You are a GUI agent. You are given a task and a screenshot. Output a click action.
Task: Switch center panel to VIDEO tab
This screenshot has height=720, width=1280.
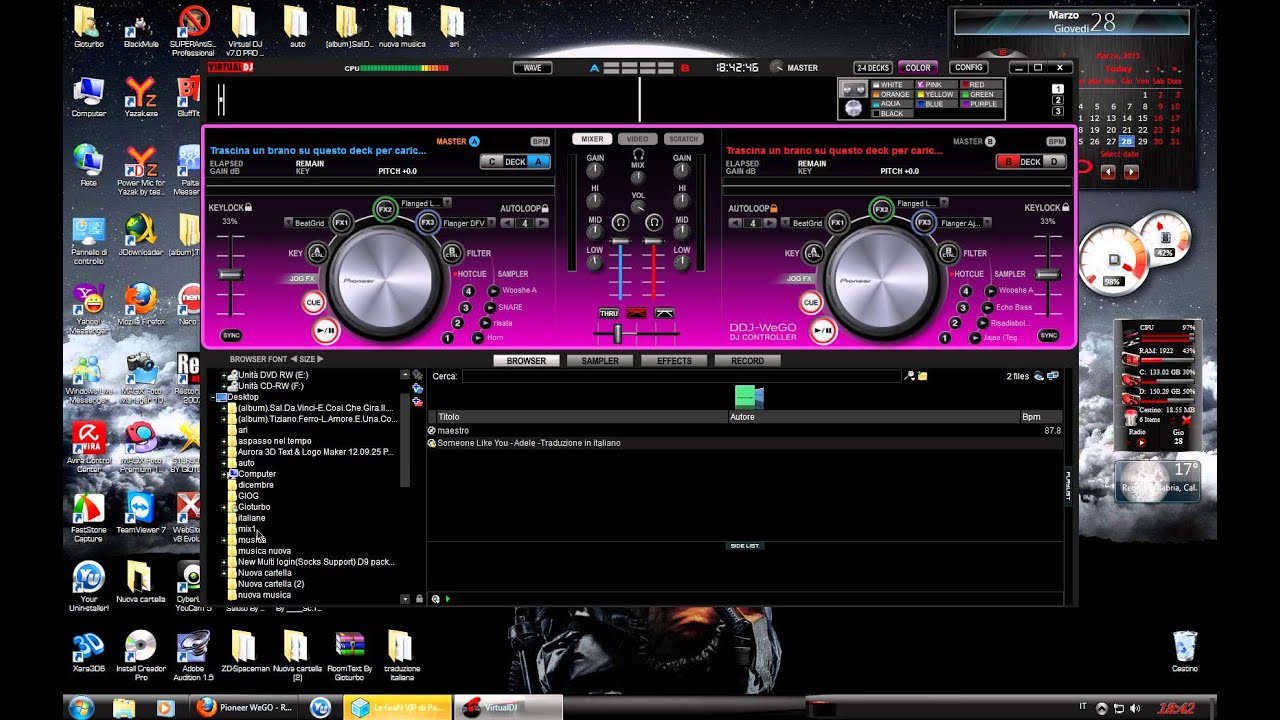click(638, 139)
